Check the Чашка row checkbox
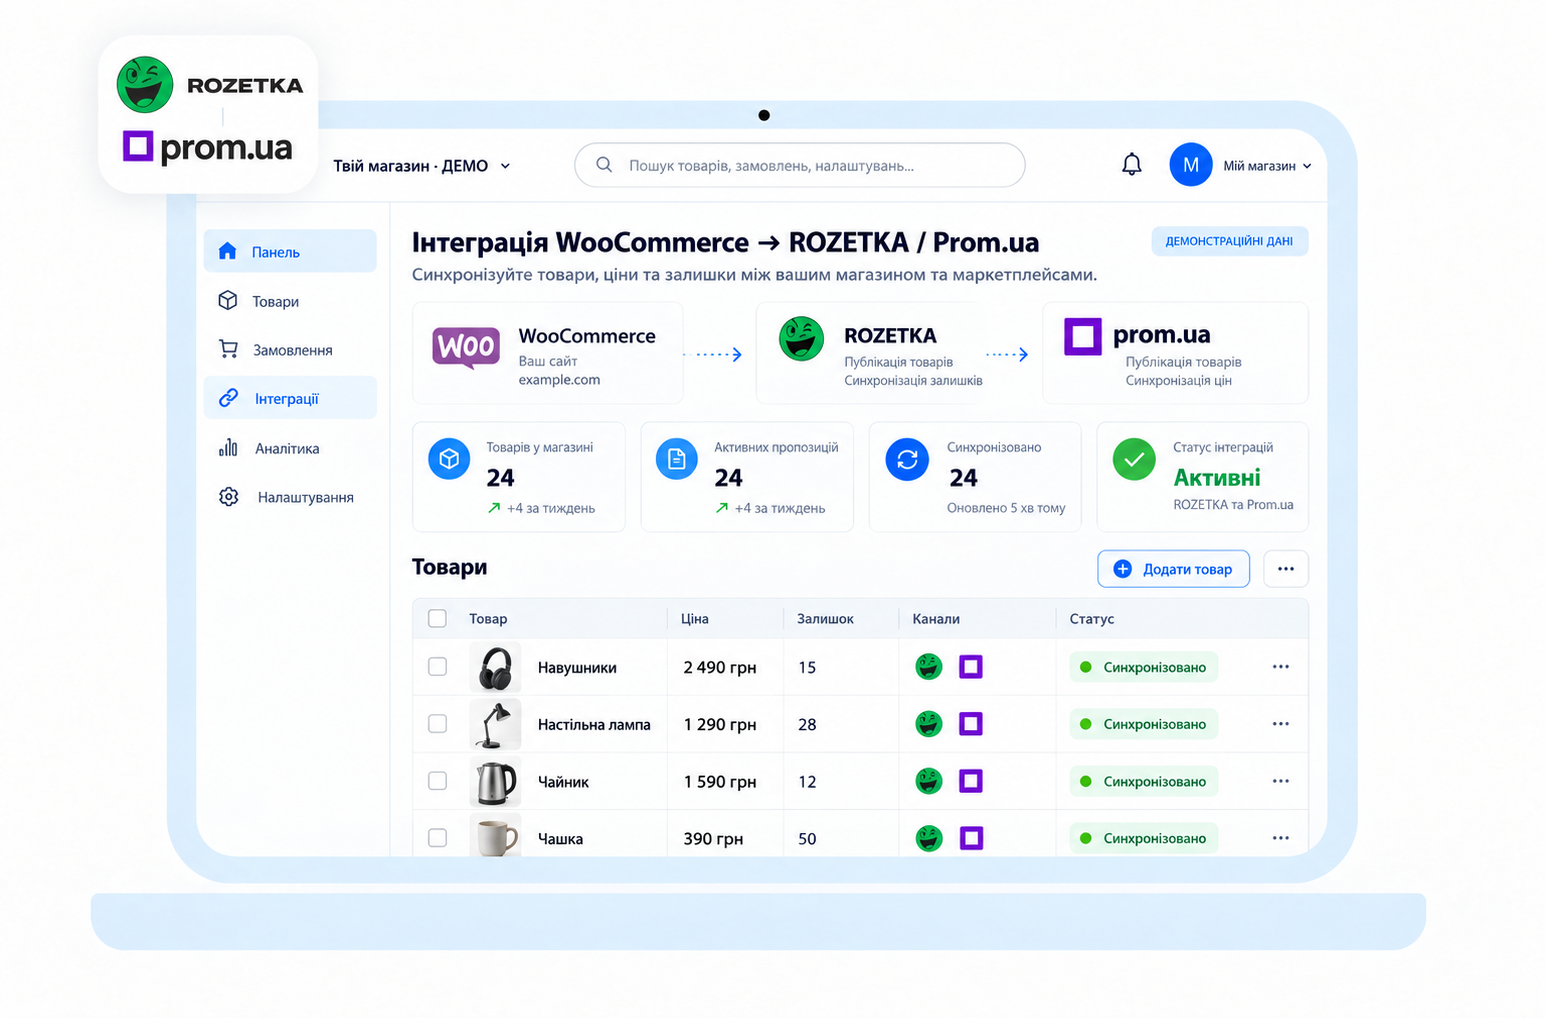The width and height of the screenshot is (1545, 1018). (x=437, y=838)
